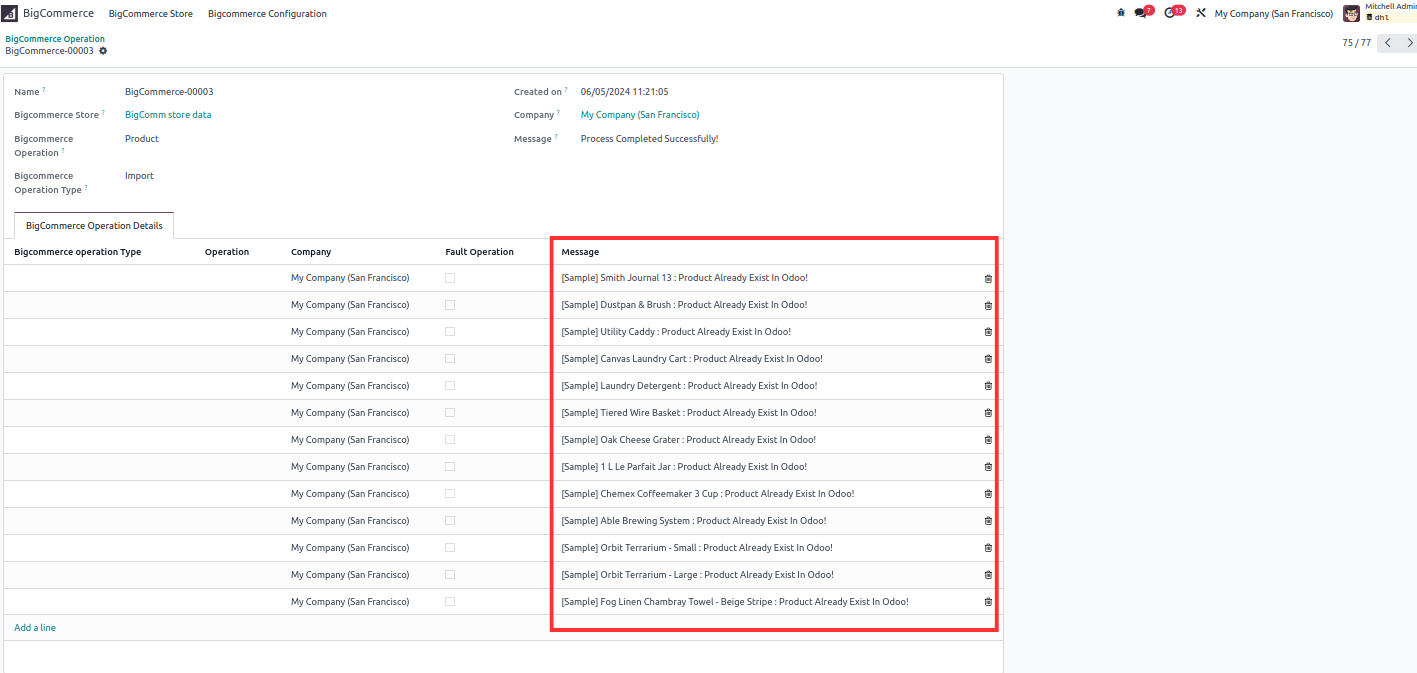This screenshot has height=673, width=1417.
Task: Open the BigCommerce Store menu
Action: [151, 14]
